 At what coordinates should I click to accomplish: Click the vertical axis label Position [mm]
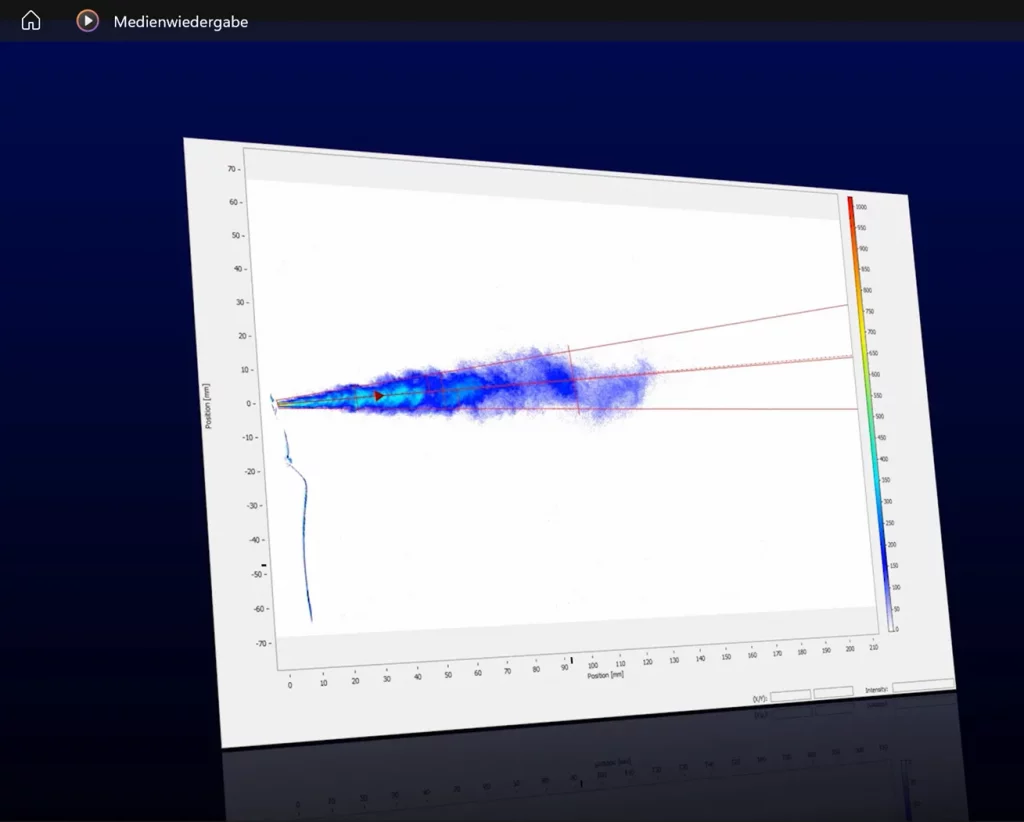click(209, 406)
